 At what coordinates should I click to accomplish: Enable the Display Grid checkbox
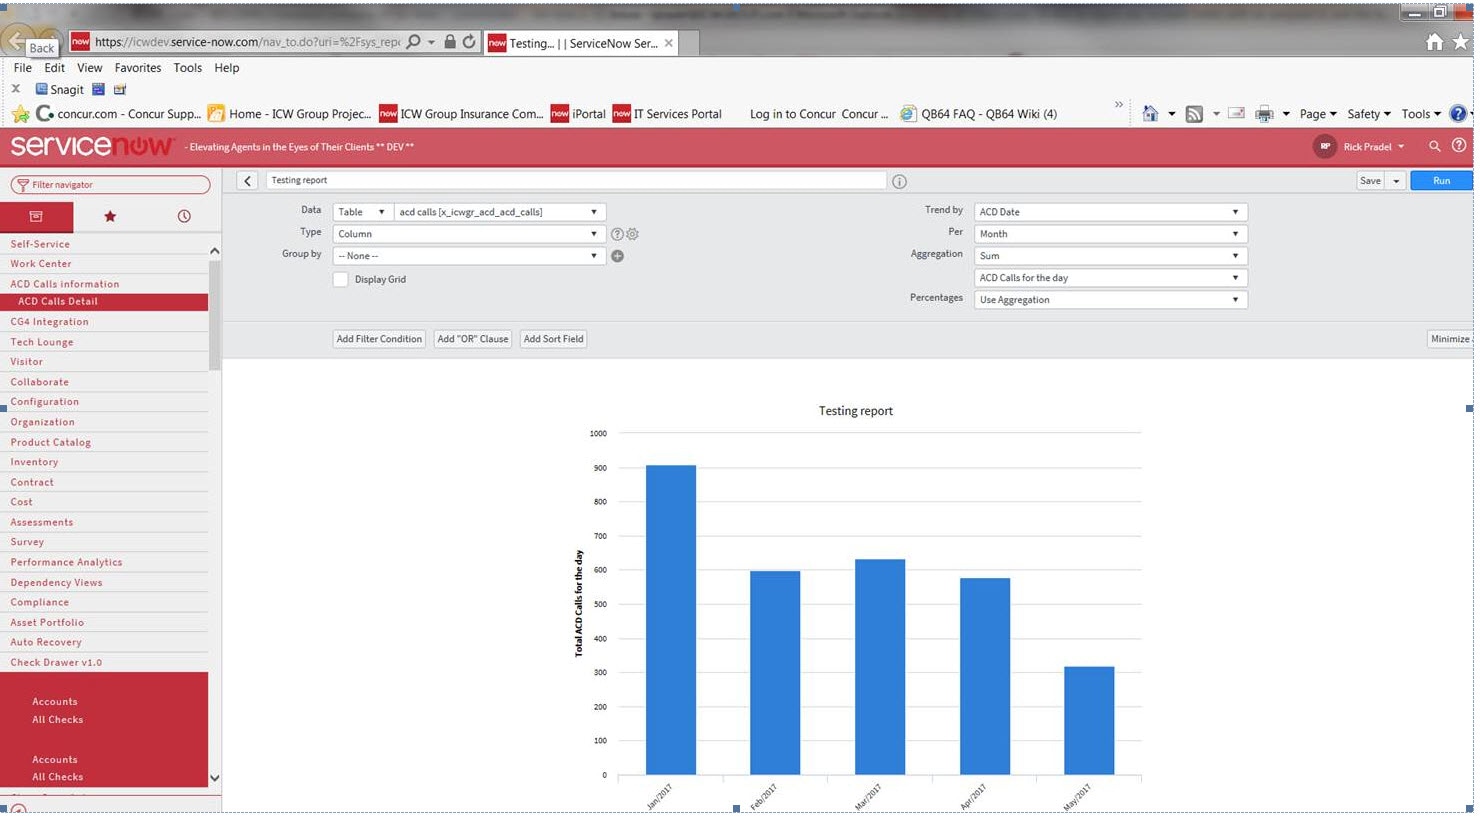[x=341, y=280]
